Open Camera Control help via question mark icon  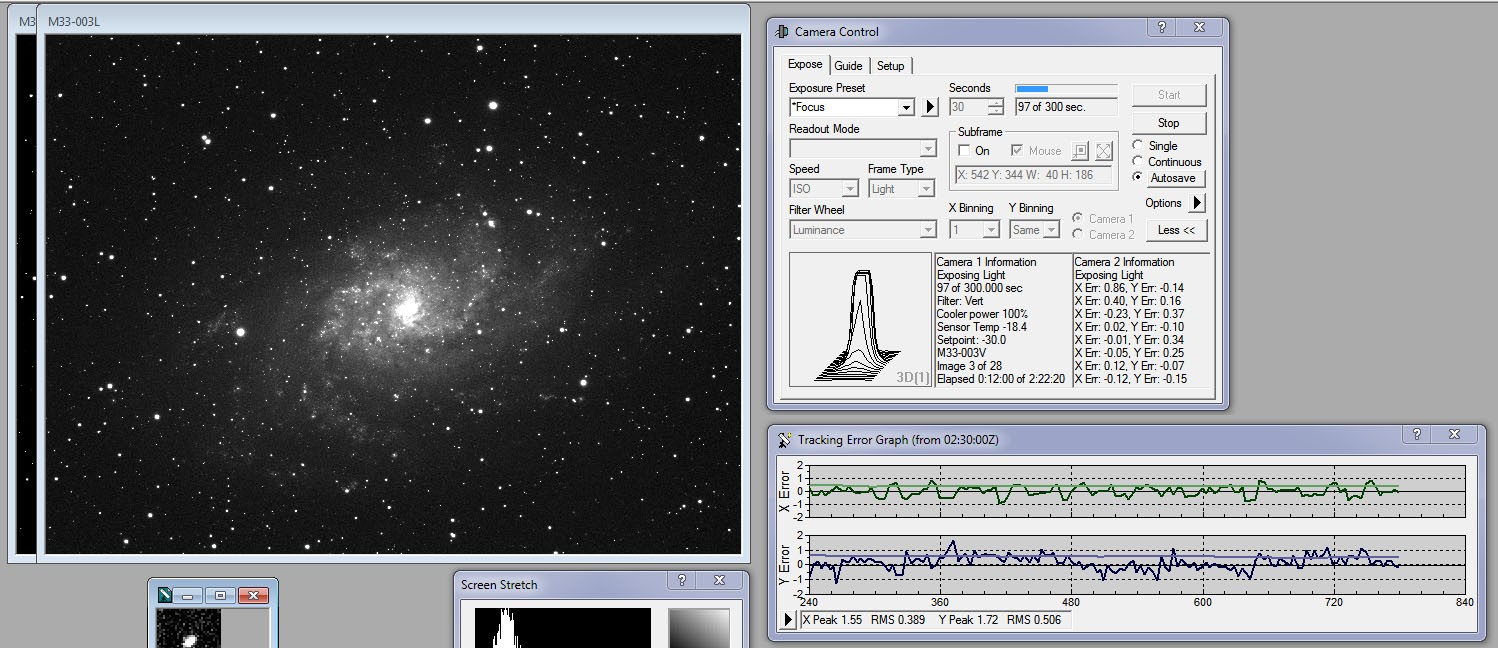point(1161,28)
